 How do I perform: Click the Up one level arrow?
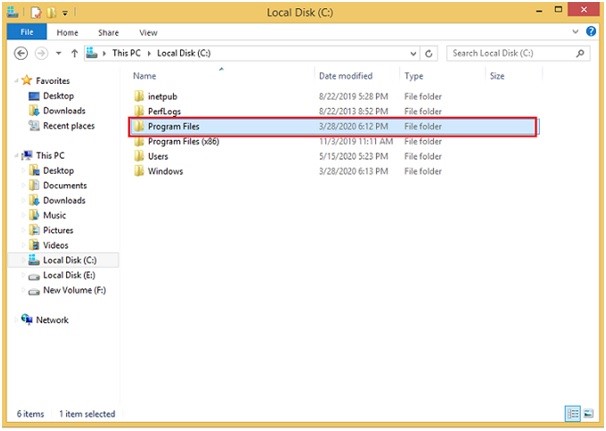point(74,53)
